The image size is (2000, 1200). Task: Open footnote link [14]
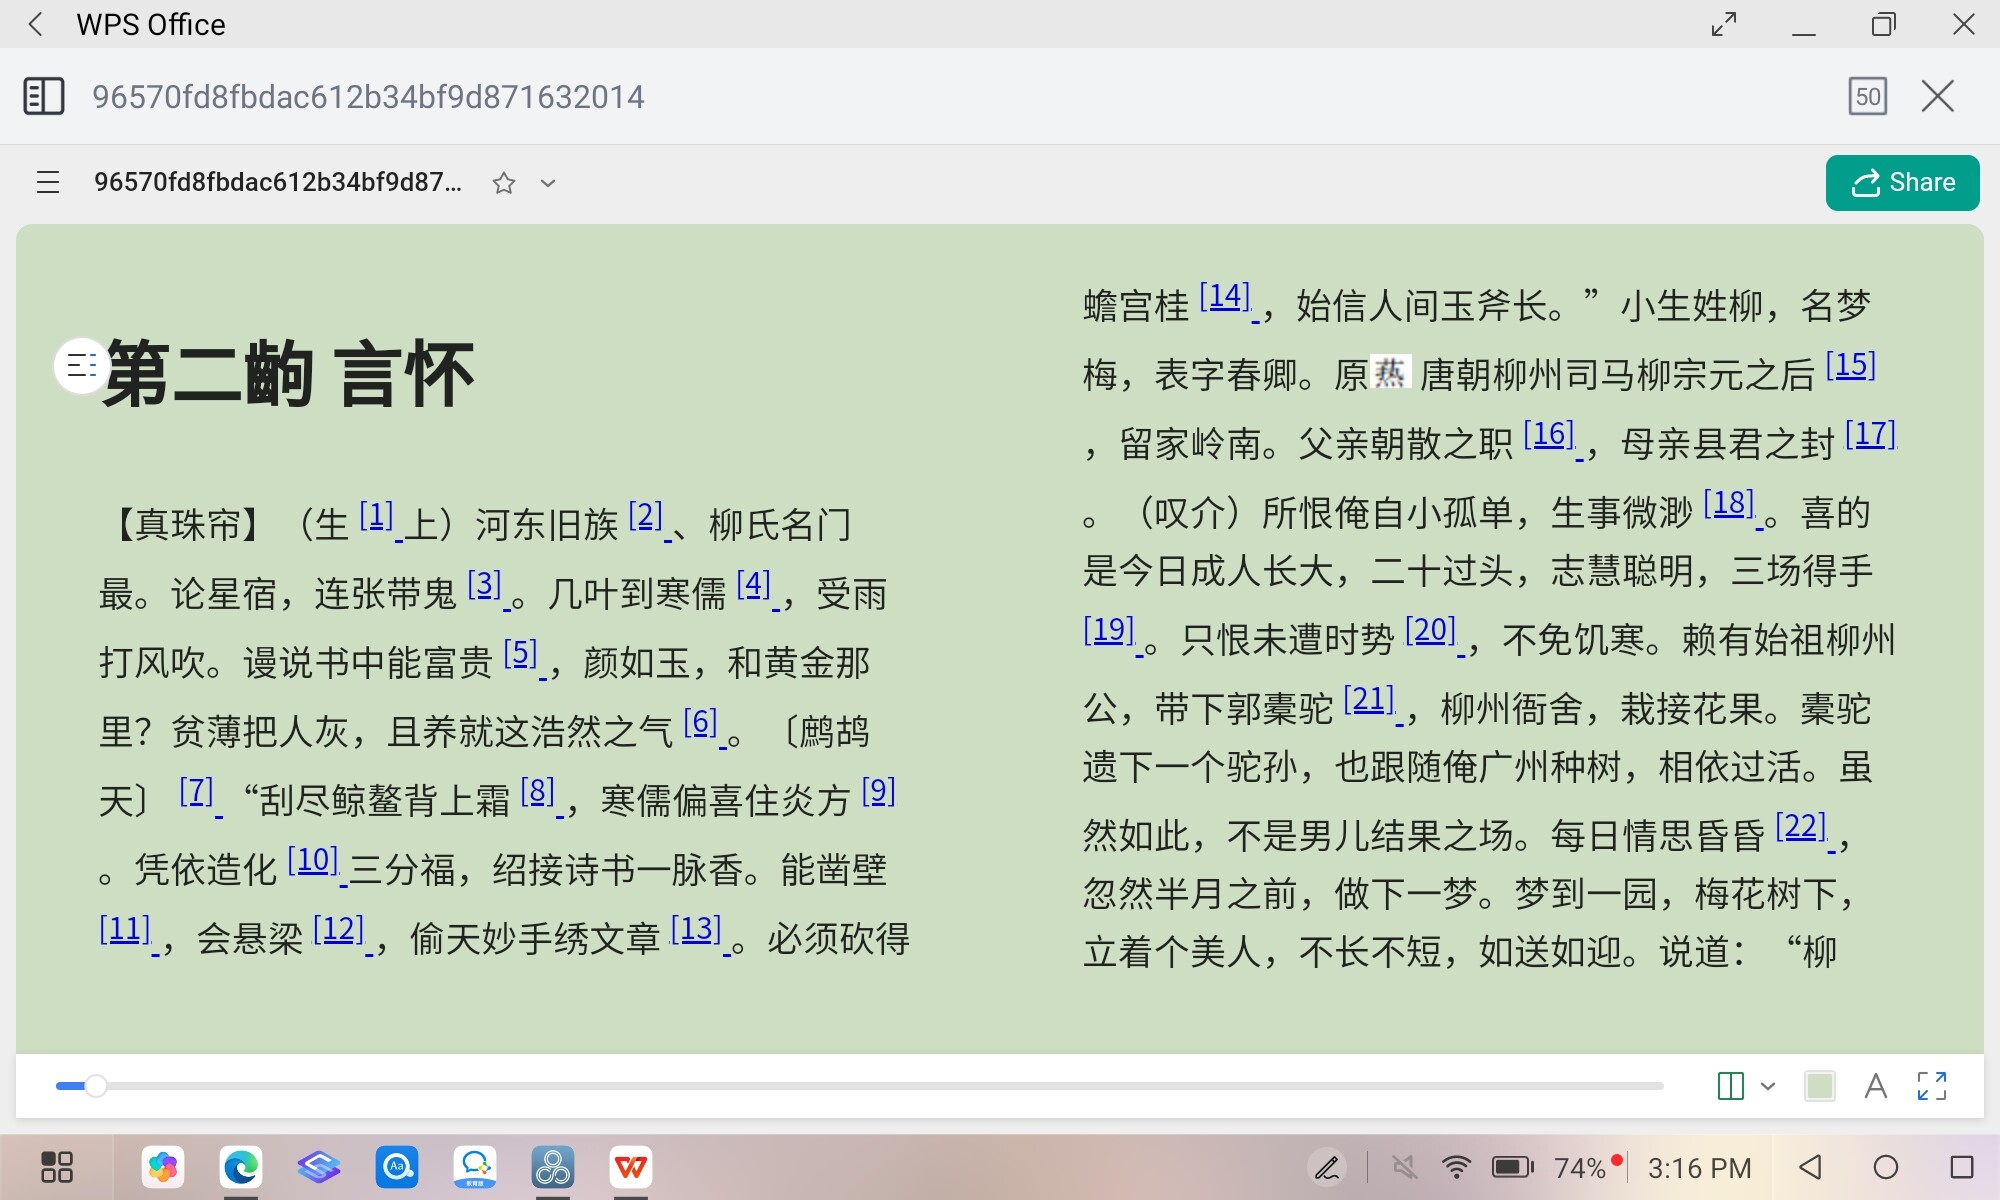coord(1225,297)
